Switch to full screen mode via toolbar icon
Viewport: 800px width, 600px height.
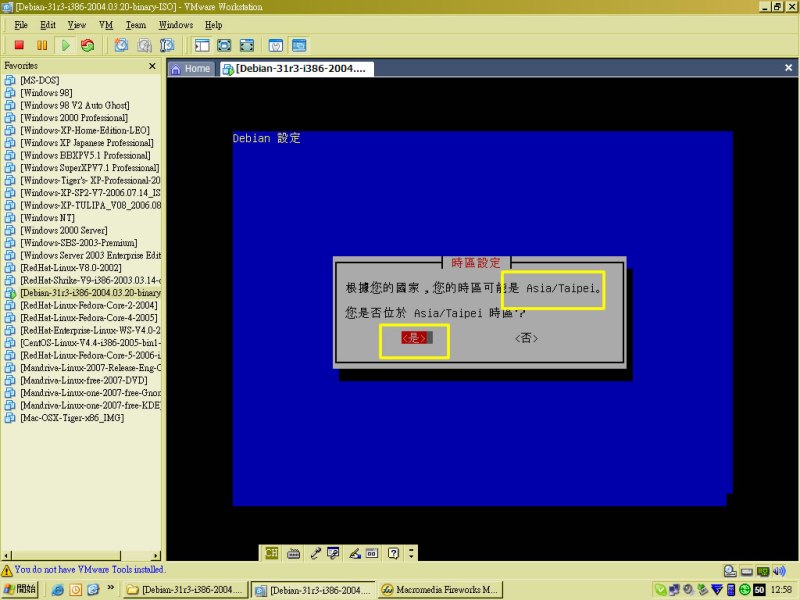[224, 45]
